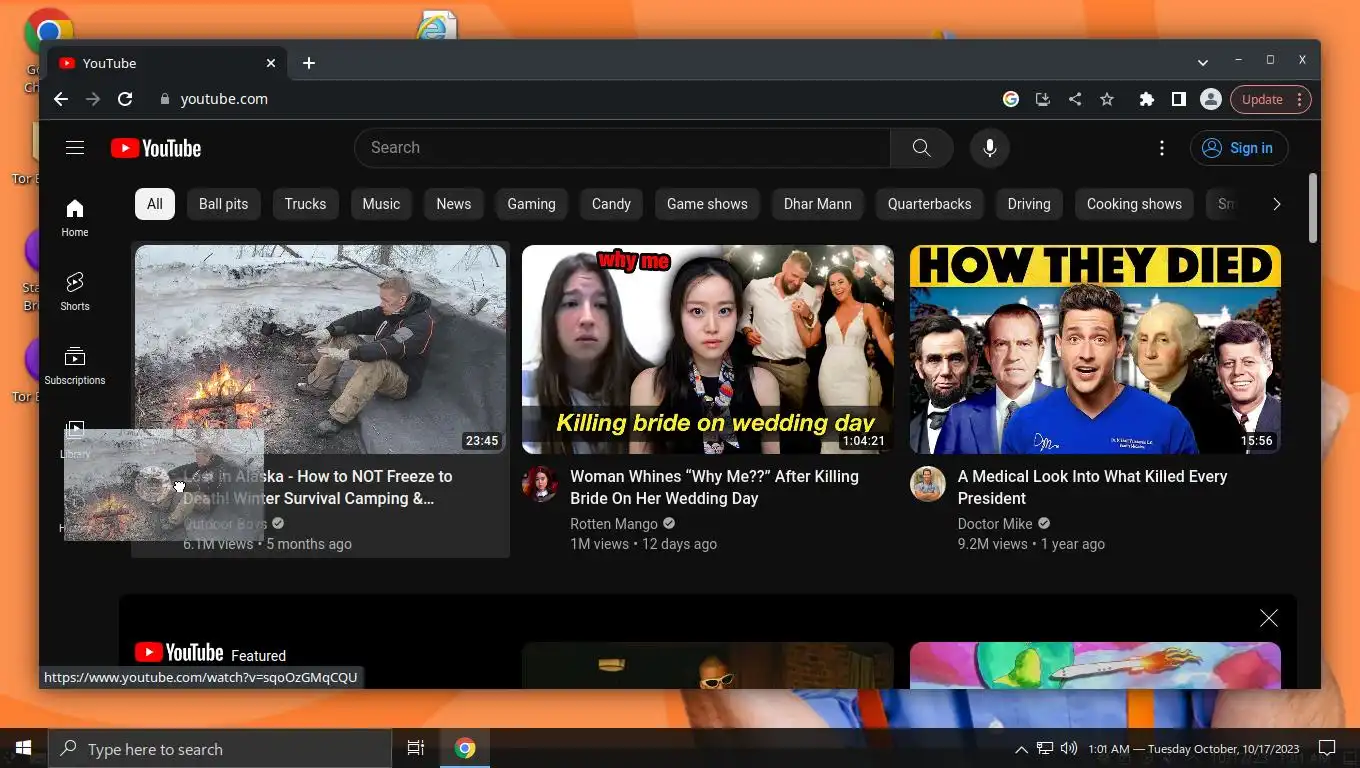Click the taskbar clock date
This screenshot has height=768, width=1360.
pyautogui.click(x=1194, y=749)
